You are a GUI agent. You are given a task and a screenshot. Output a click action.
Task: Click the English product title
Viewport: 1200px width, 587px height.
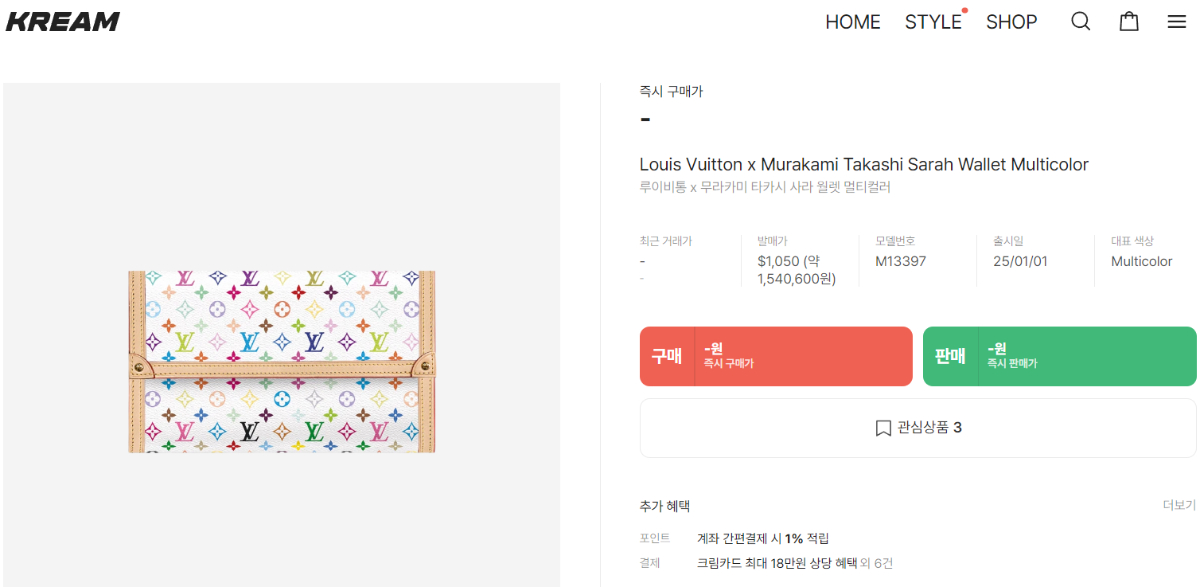coord(864,164)
